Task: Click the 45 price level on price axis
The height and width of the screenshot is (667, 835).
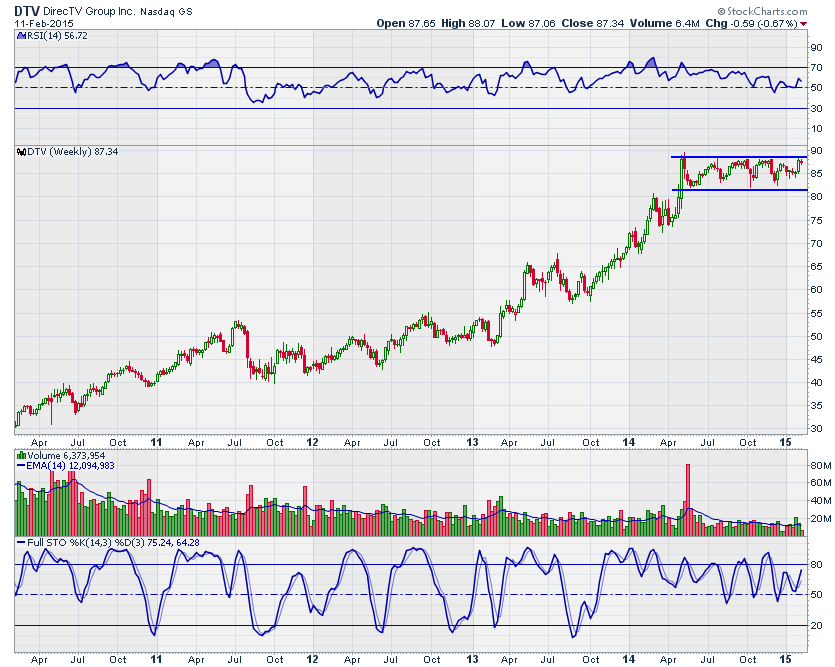Action: tap(816, 360)
